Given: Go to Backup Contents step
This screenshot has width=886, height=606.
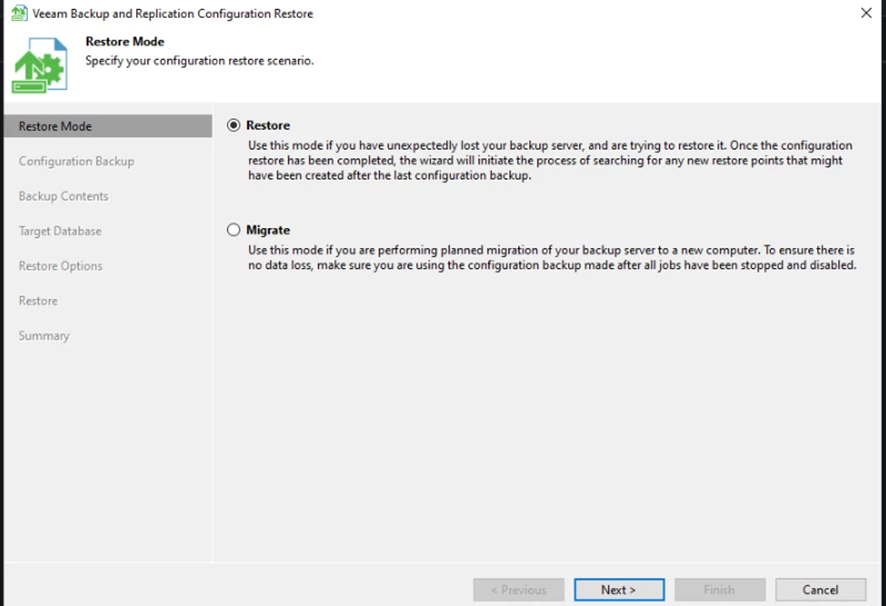Looking at the screenshot, I should click(63, 196).
